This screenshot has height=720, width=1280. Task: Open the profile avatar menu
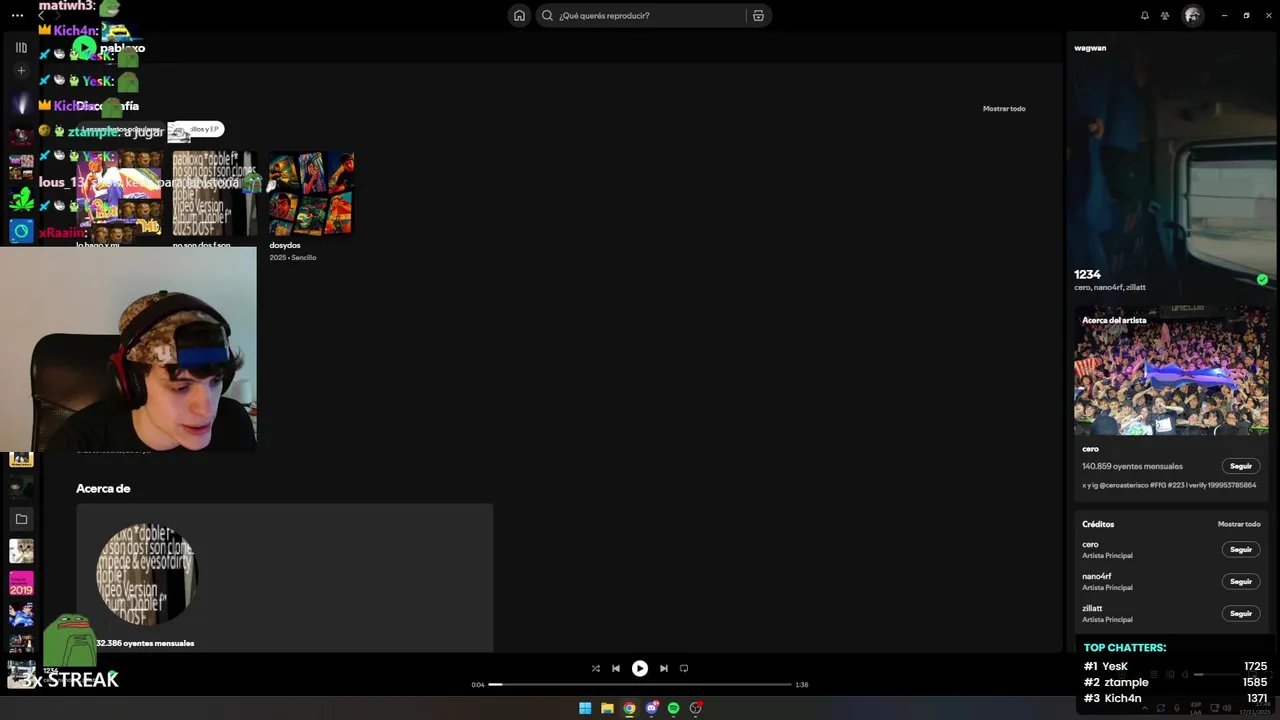[x=1192, y=15]
